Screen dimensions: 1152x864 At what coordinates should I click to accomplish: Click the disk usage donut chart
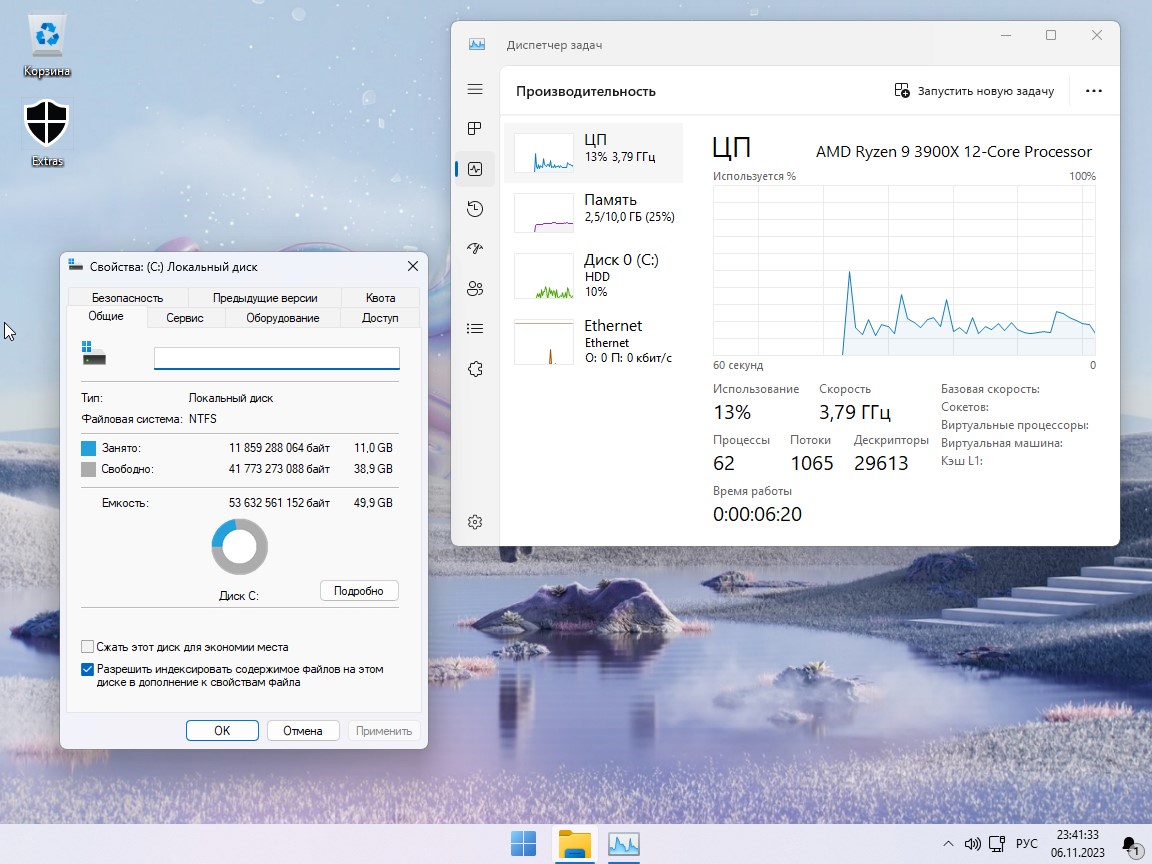[x=240, y=547]
